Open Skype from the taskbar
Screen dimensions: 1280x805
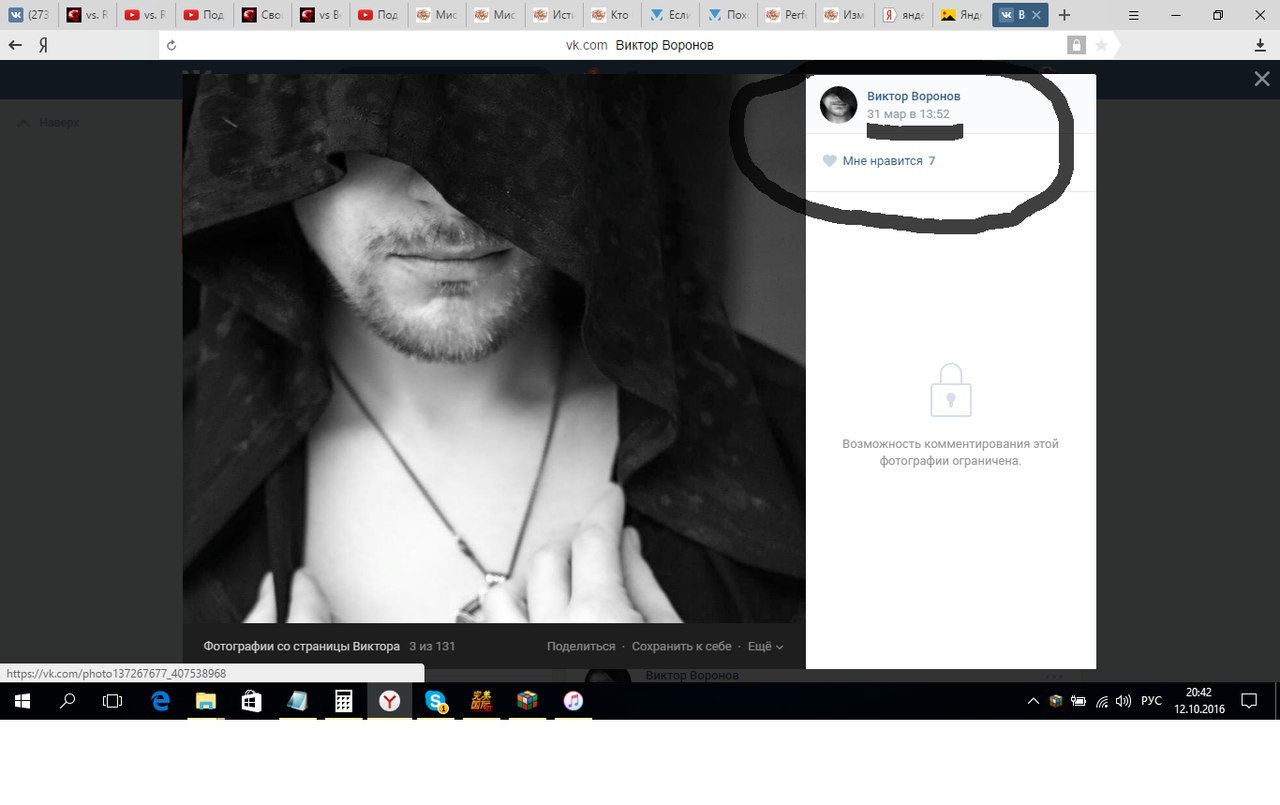click(435, 701)
